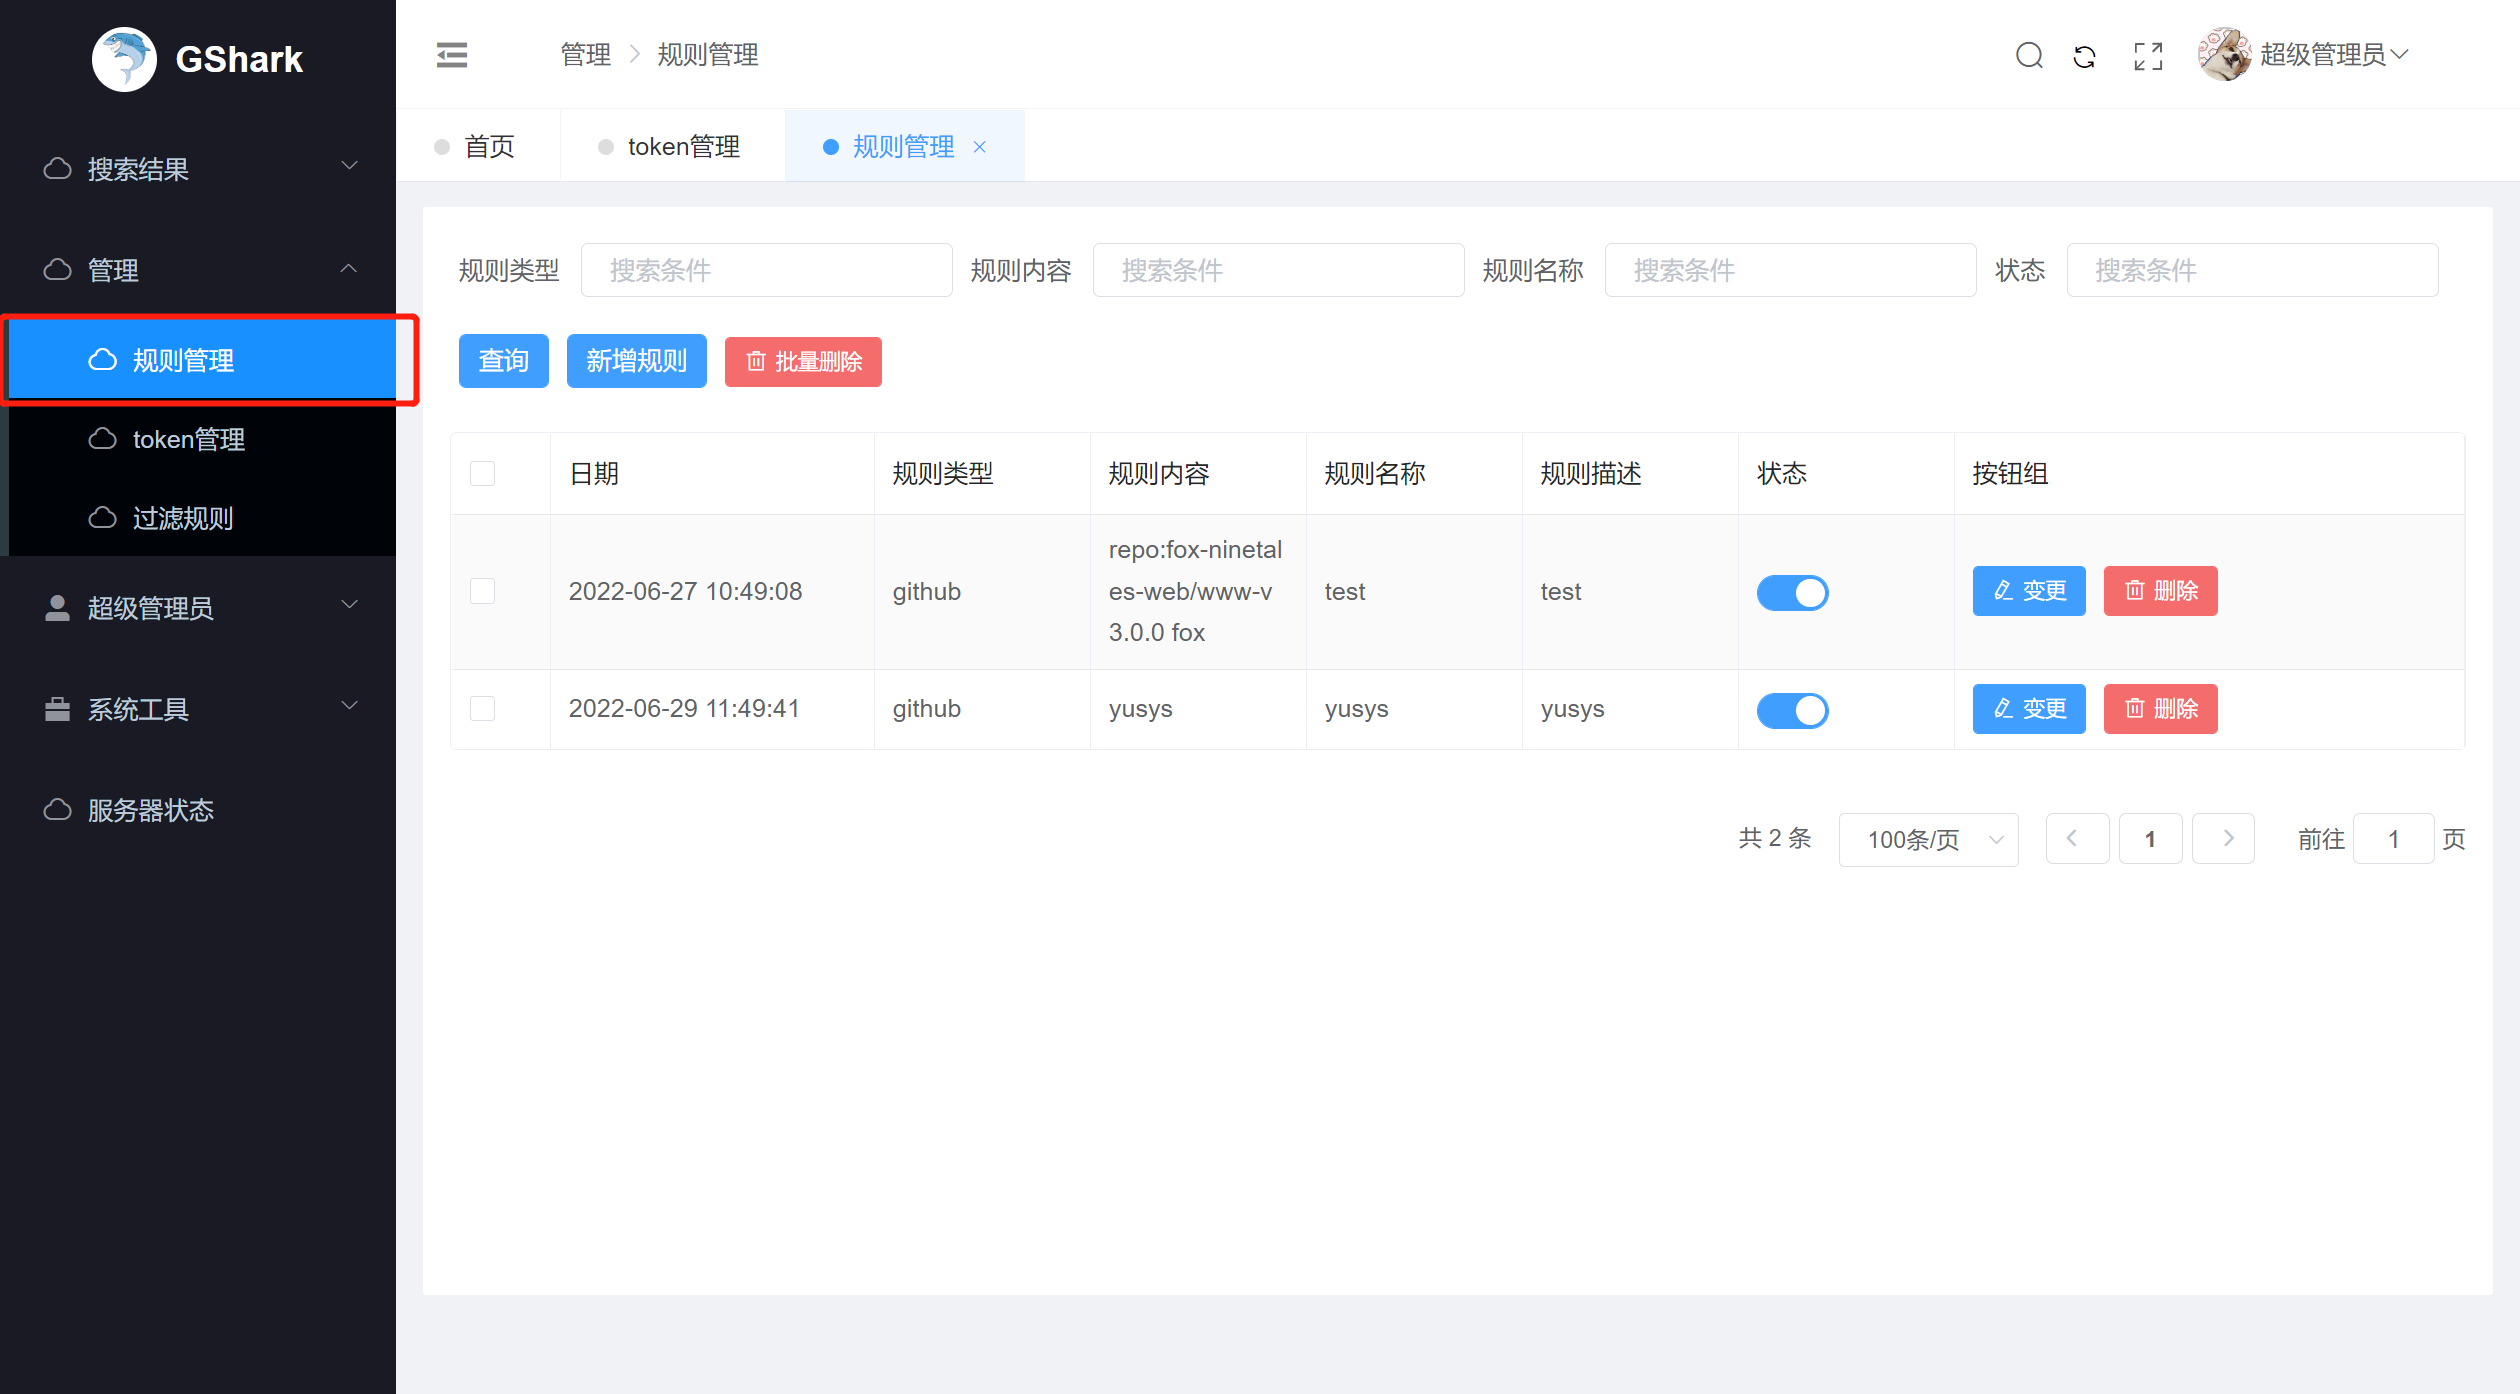Click the super admin avatar picture
Screen dimensions: 2520x1394
point(2223,55)
